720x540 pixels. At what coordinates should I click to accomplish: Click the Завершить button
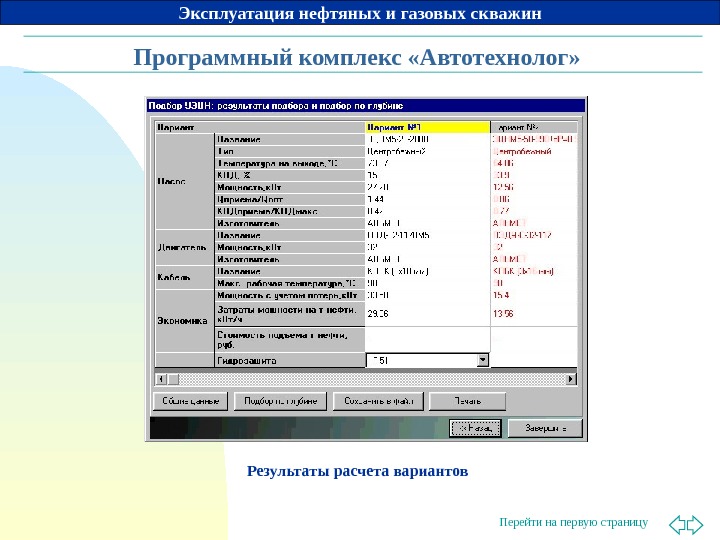545,428
